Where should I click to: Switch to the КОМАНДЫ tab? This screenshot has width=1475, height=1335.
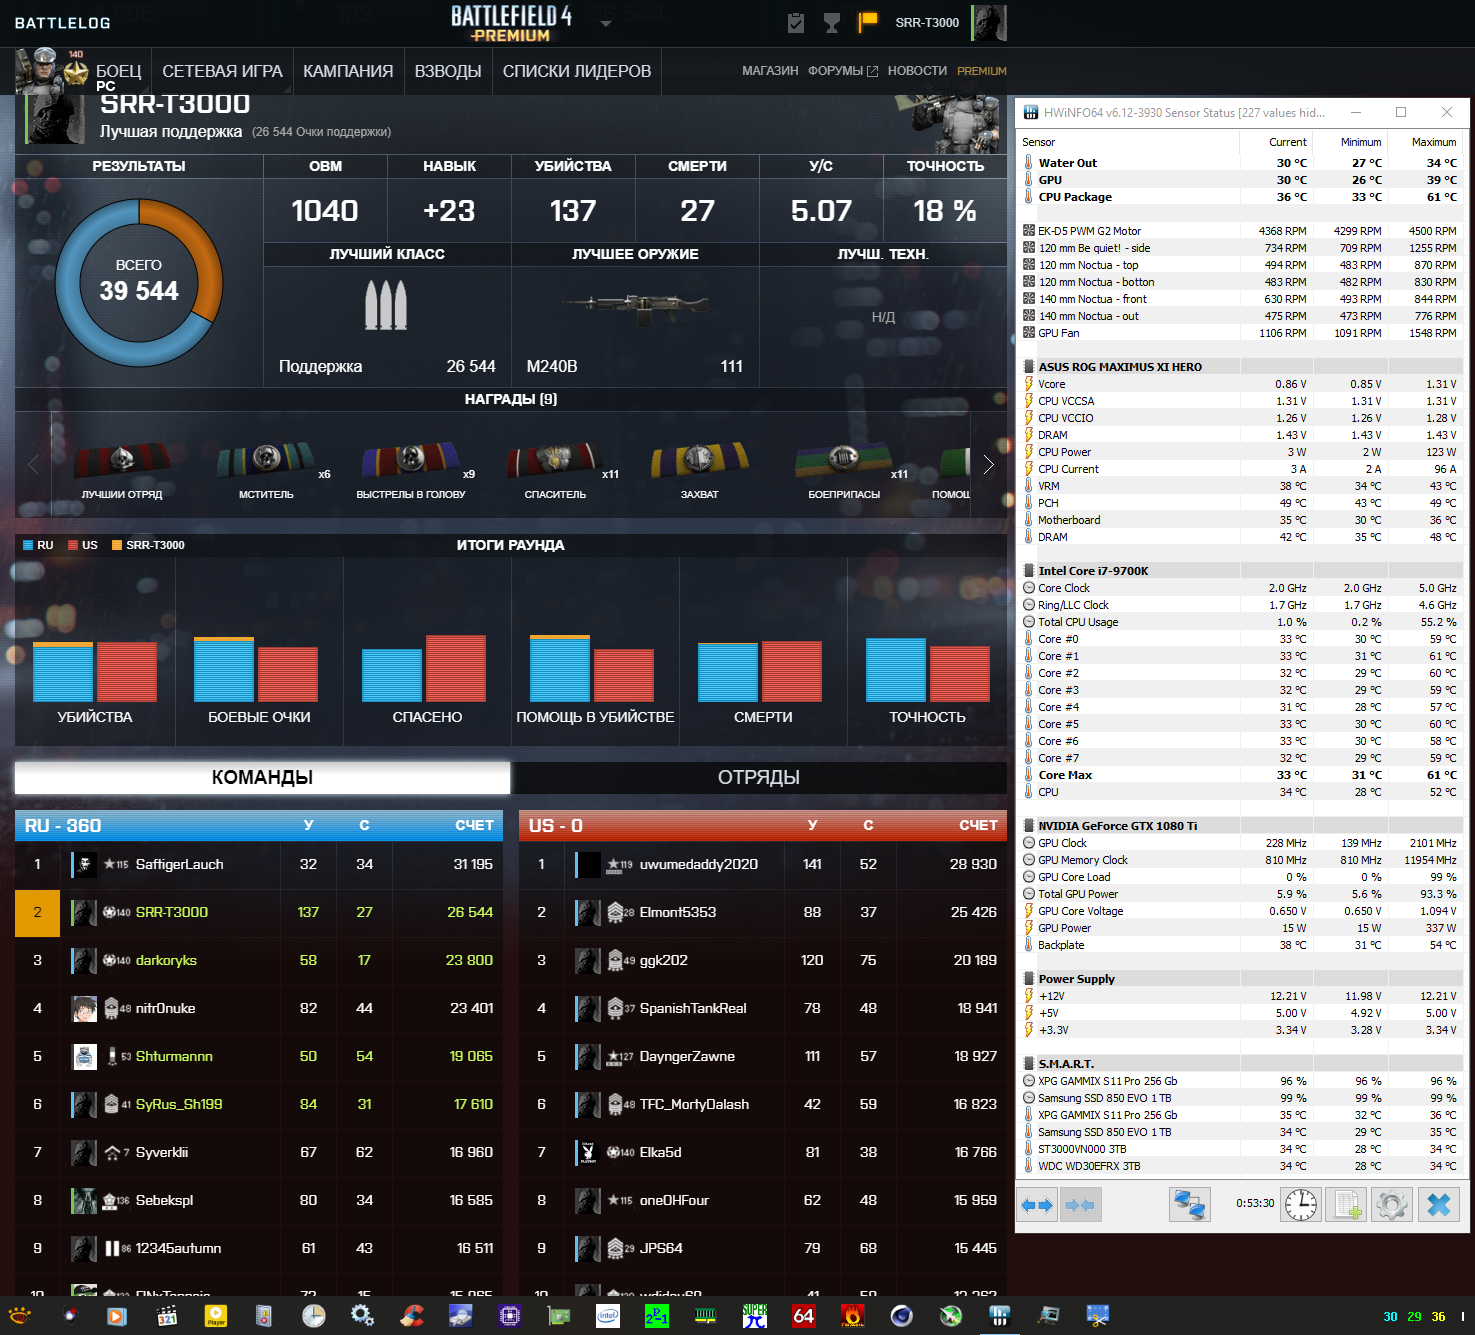[262, 778]
